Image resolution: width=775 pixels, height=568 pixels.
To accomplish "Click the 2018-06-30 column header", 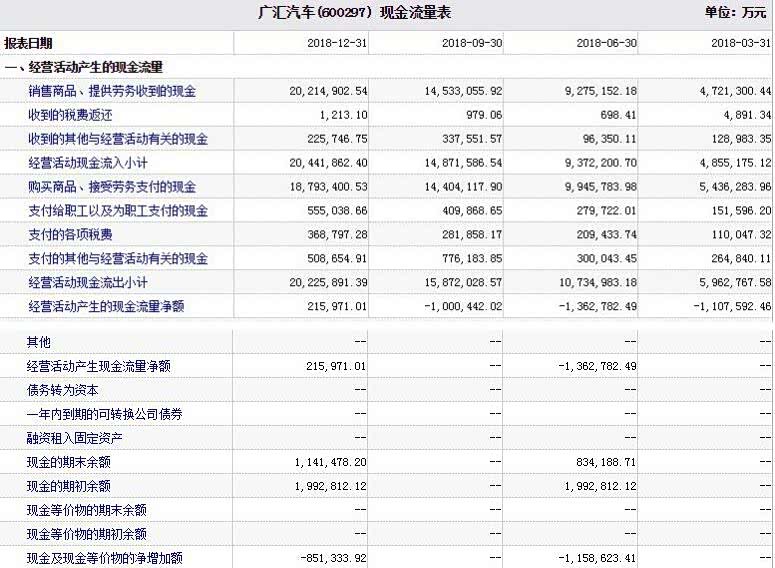I will coord(607,44).
